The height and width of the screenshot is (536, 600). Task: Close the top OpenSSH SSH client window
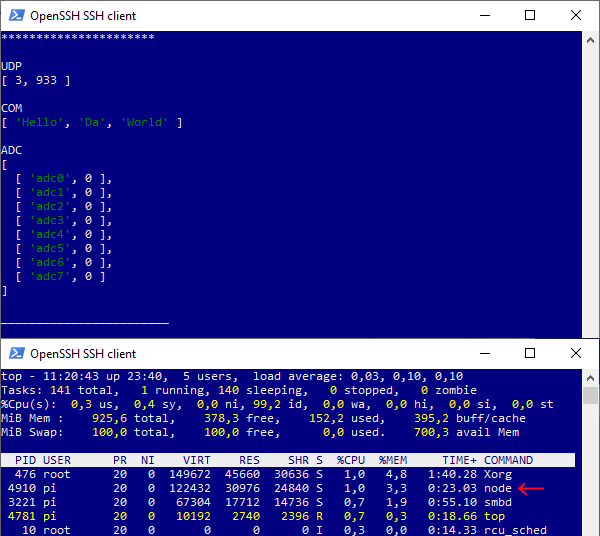pos(576,15)
